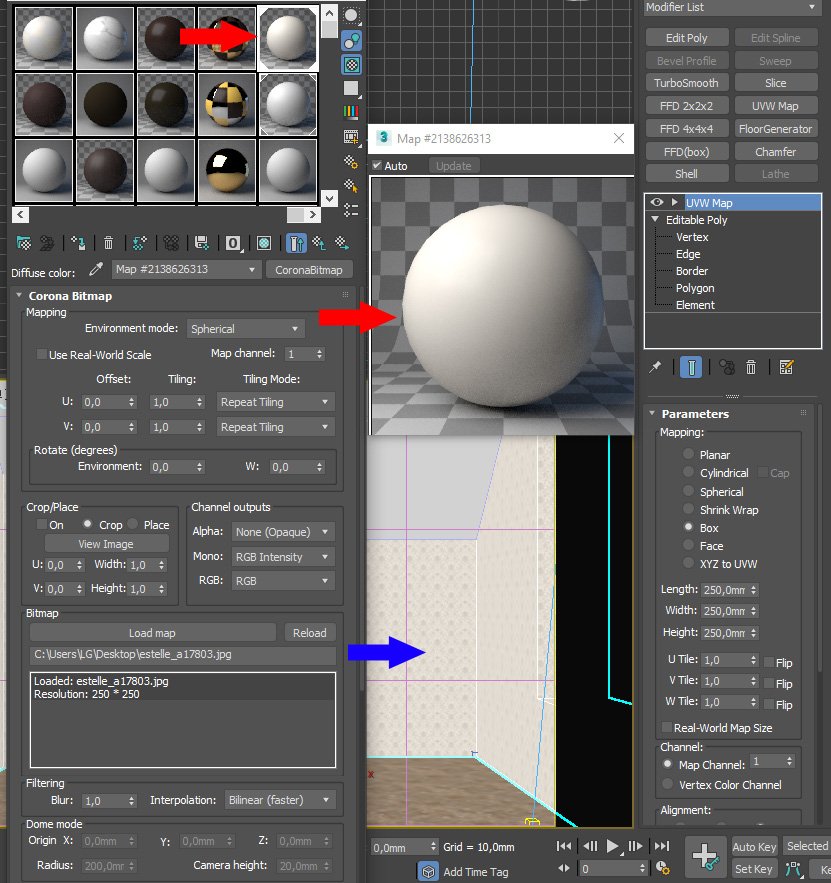
Task: Uncheck the Auto preview checkbox
Action: tap(377, 166)
